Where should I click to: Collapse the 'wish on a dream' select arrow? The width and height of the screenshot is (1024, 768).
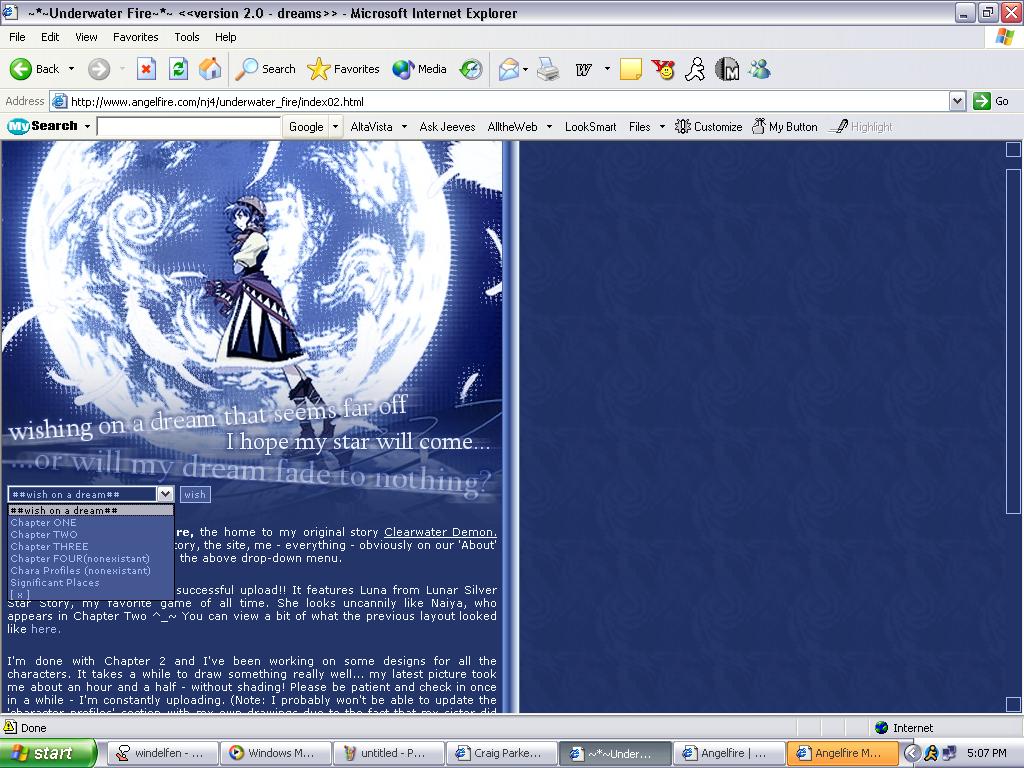coord(165,494)
